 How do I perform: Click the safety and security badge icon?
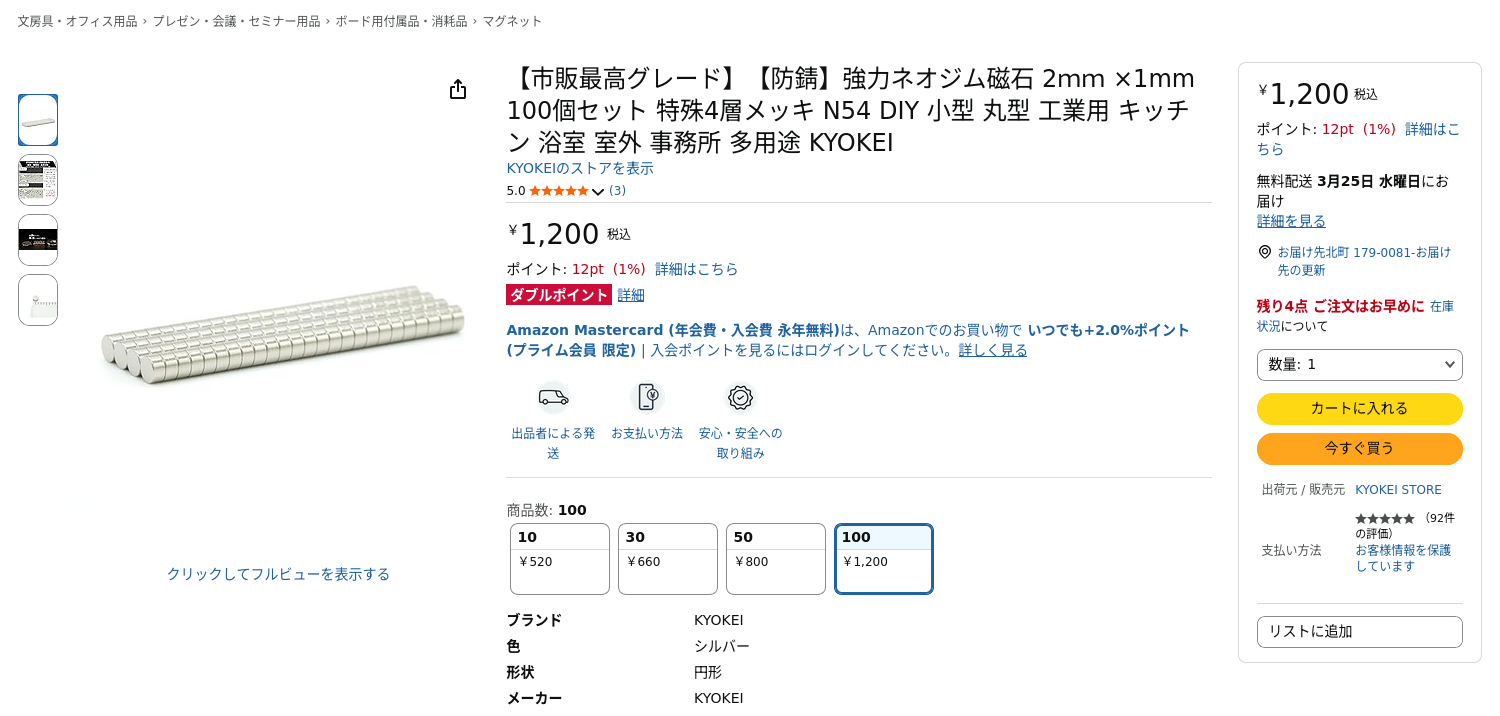(x=740, y=397)
